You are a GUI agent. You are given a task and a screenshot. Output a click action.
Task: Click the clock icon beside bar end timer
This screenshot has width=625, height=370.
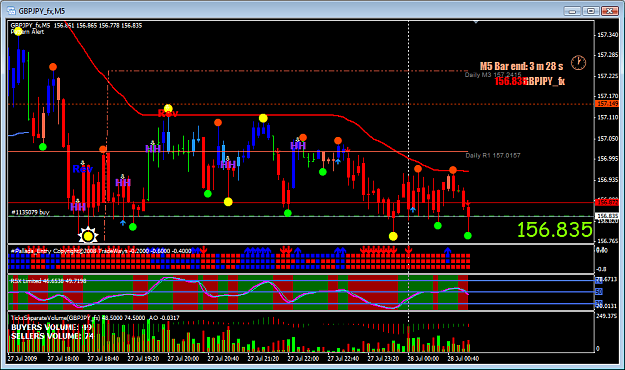pos(578,63)
